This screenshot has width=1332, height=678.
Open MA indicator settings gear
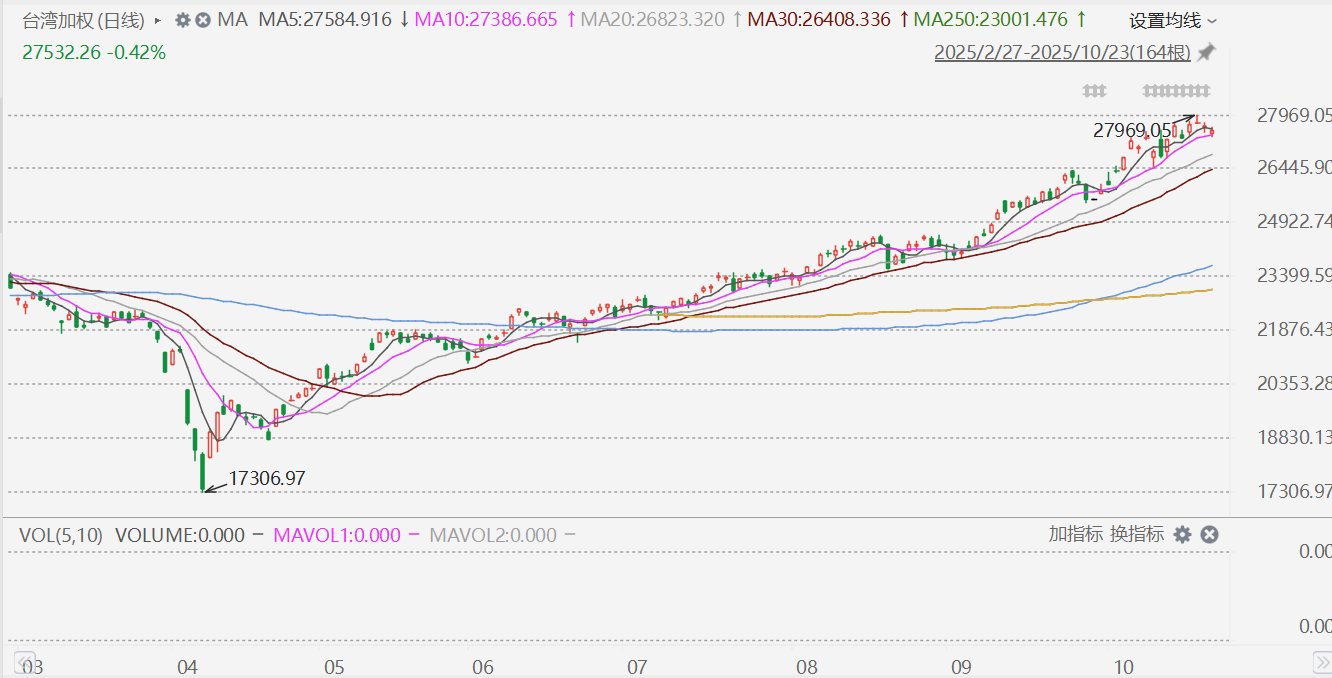183,20
